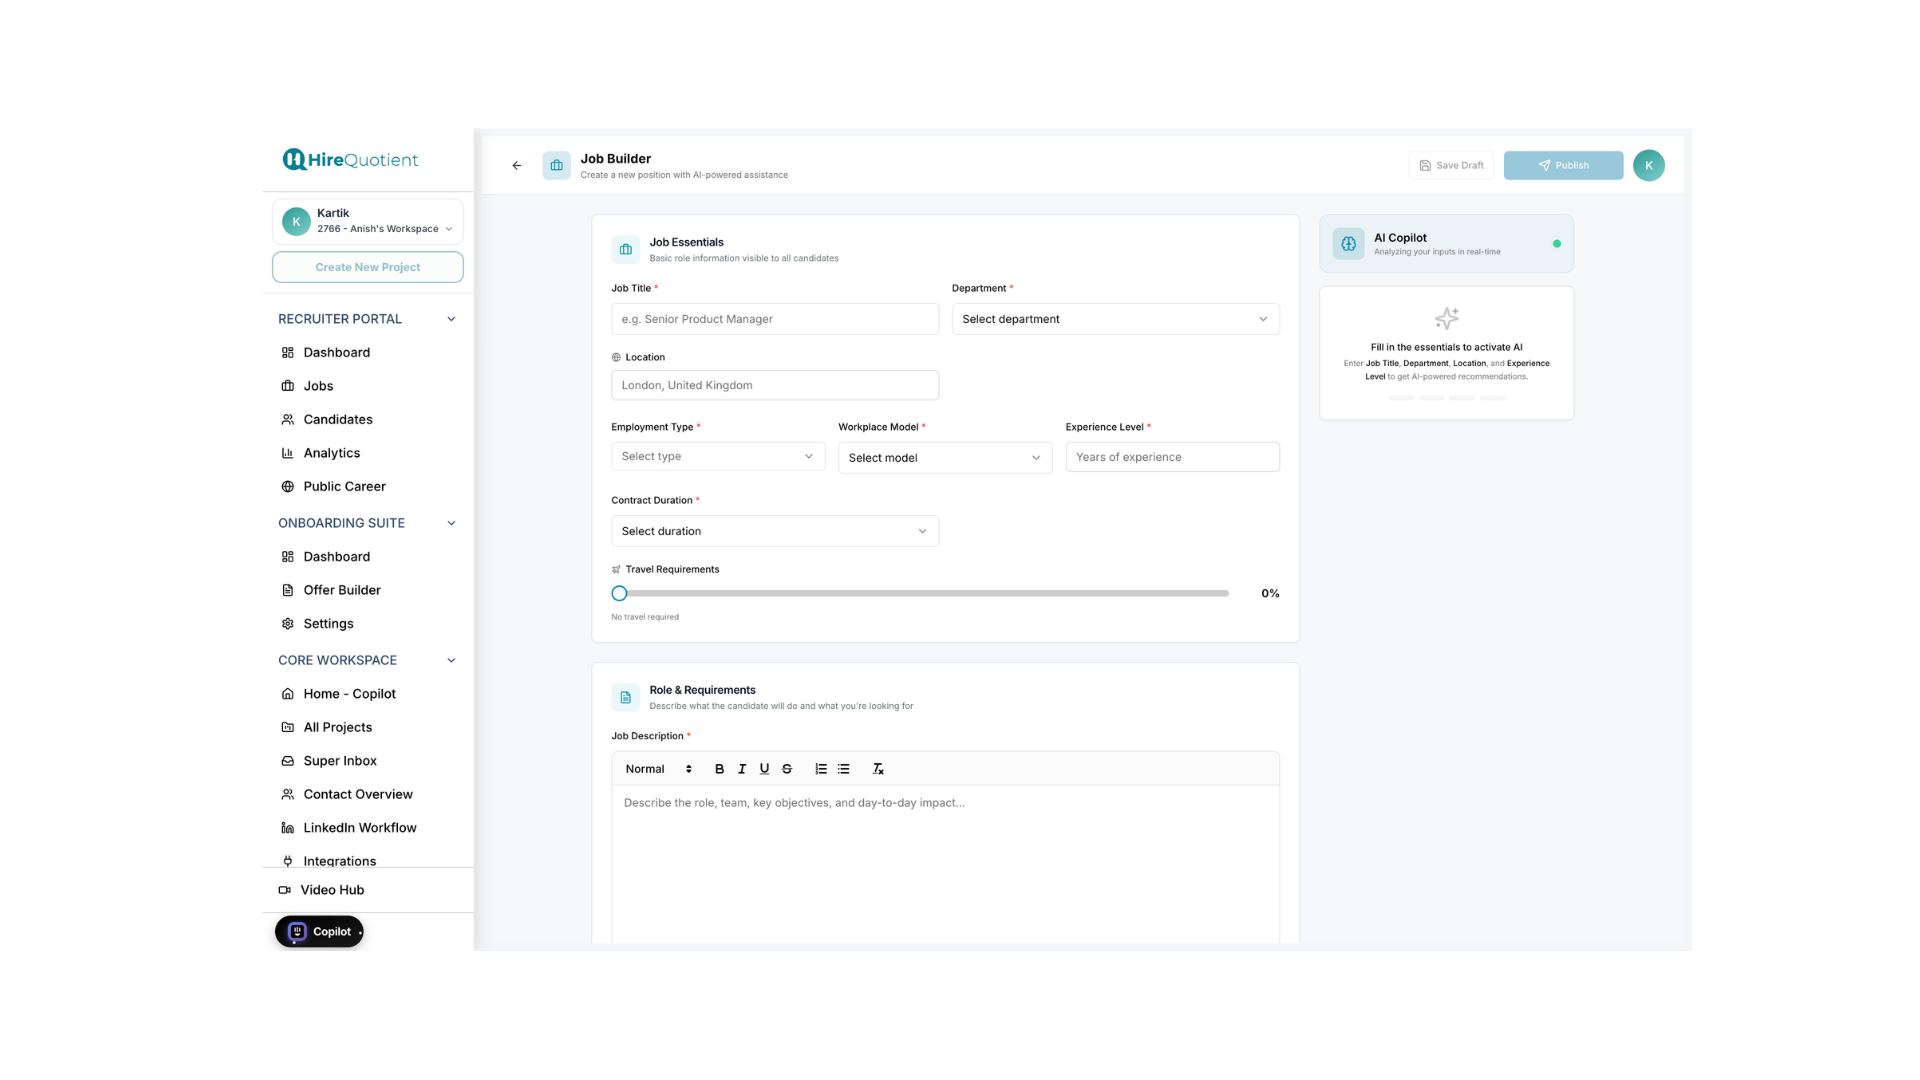
Task: Collapse the Core Workspace section
Action: [x=451, y=660]
